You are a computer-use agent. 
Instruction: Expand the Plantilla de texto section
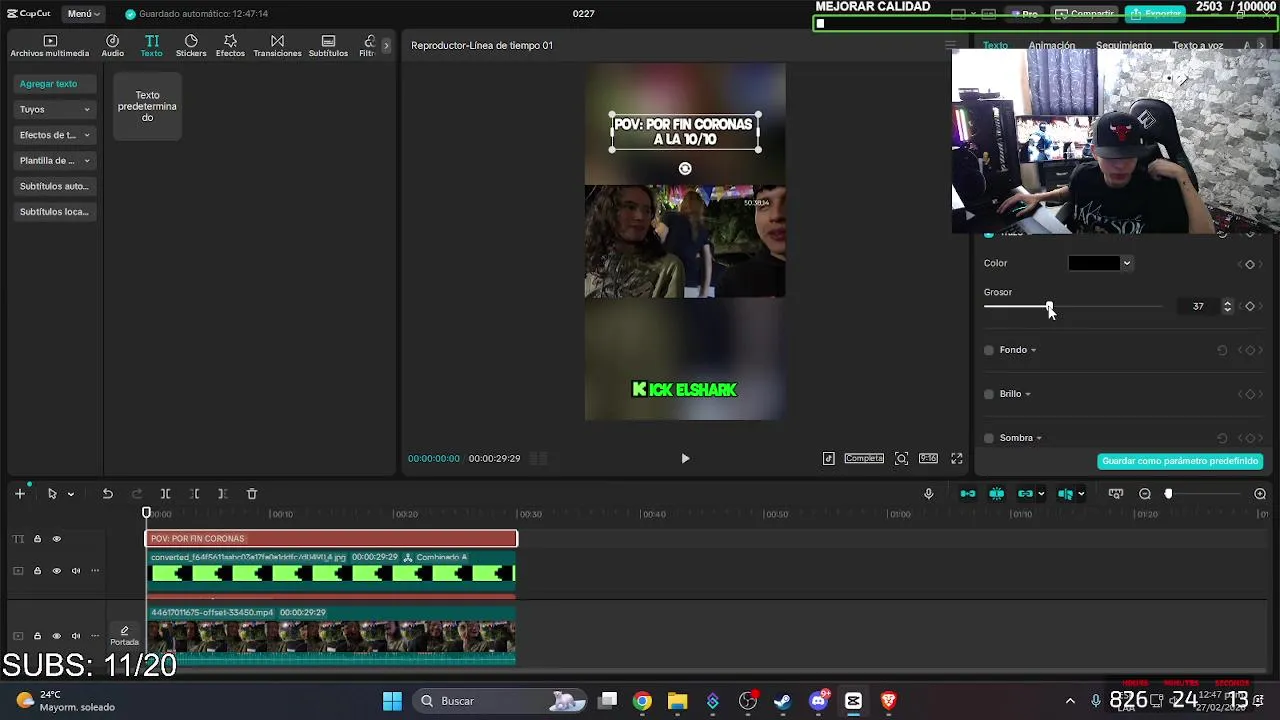pyautogui.click(x=55, y=161)
